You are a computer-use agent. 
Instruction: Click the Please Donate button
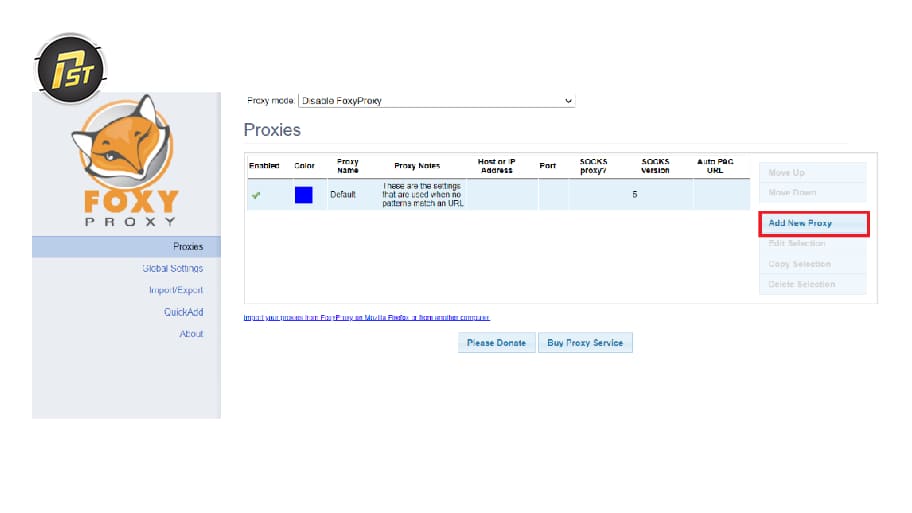(496, 343)
